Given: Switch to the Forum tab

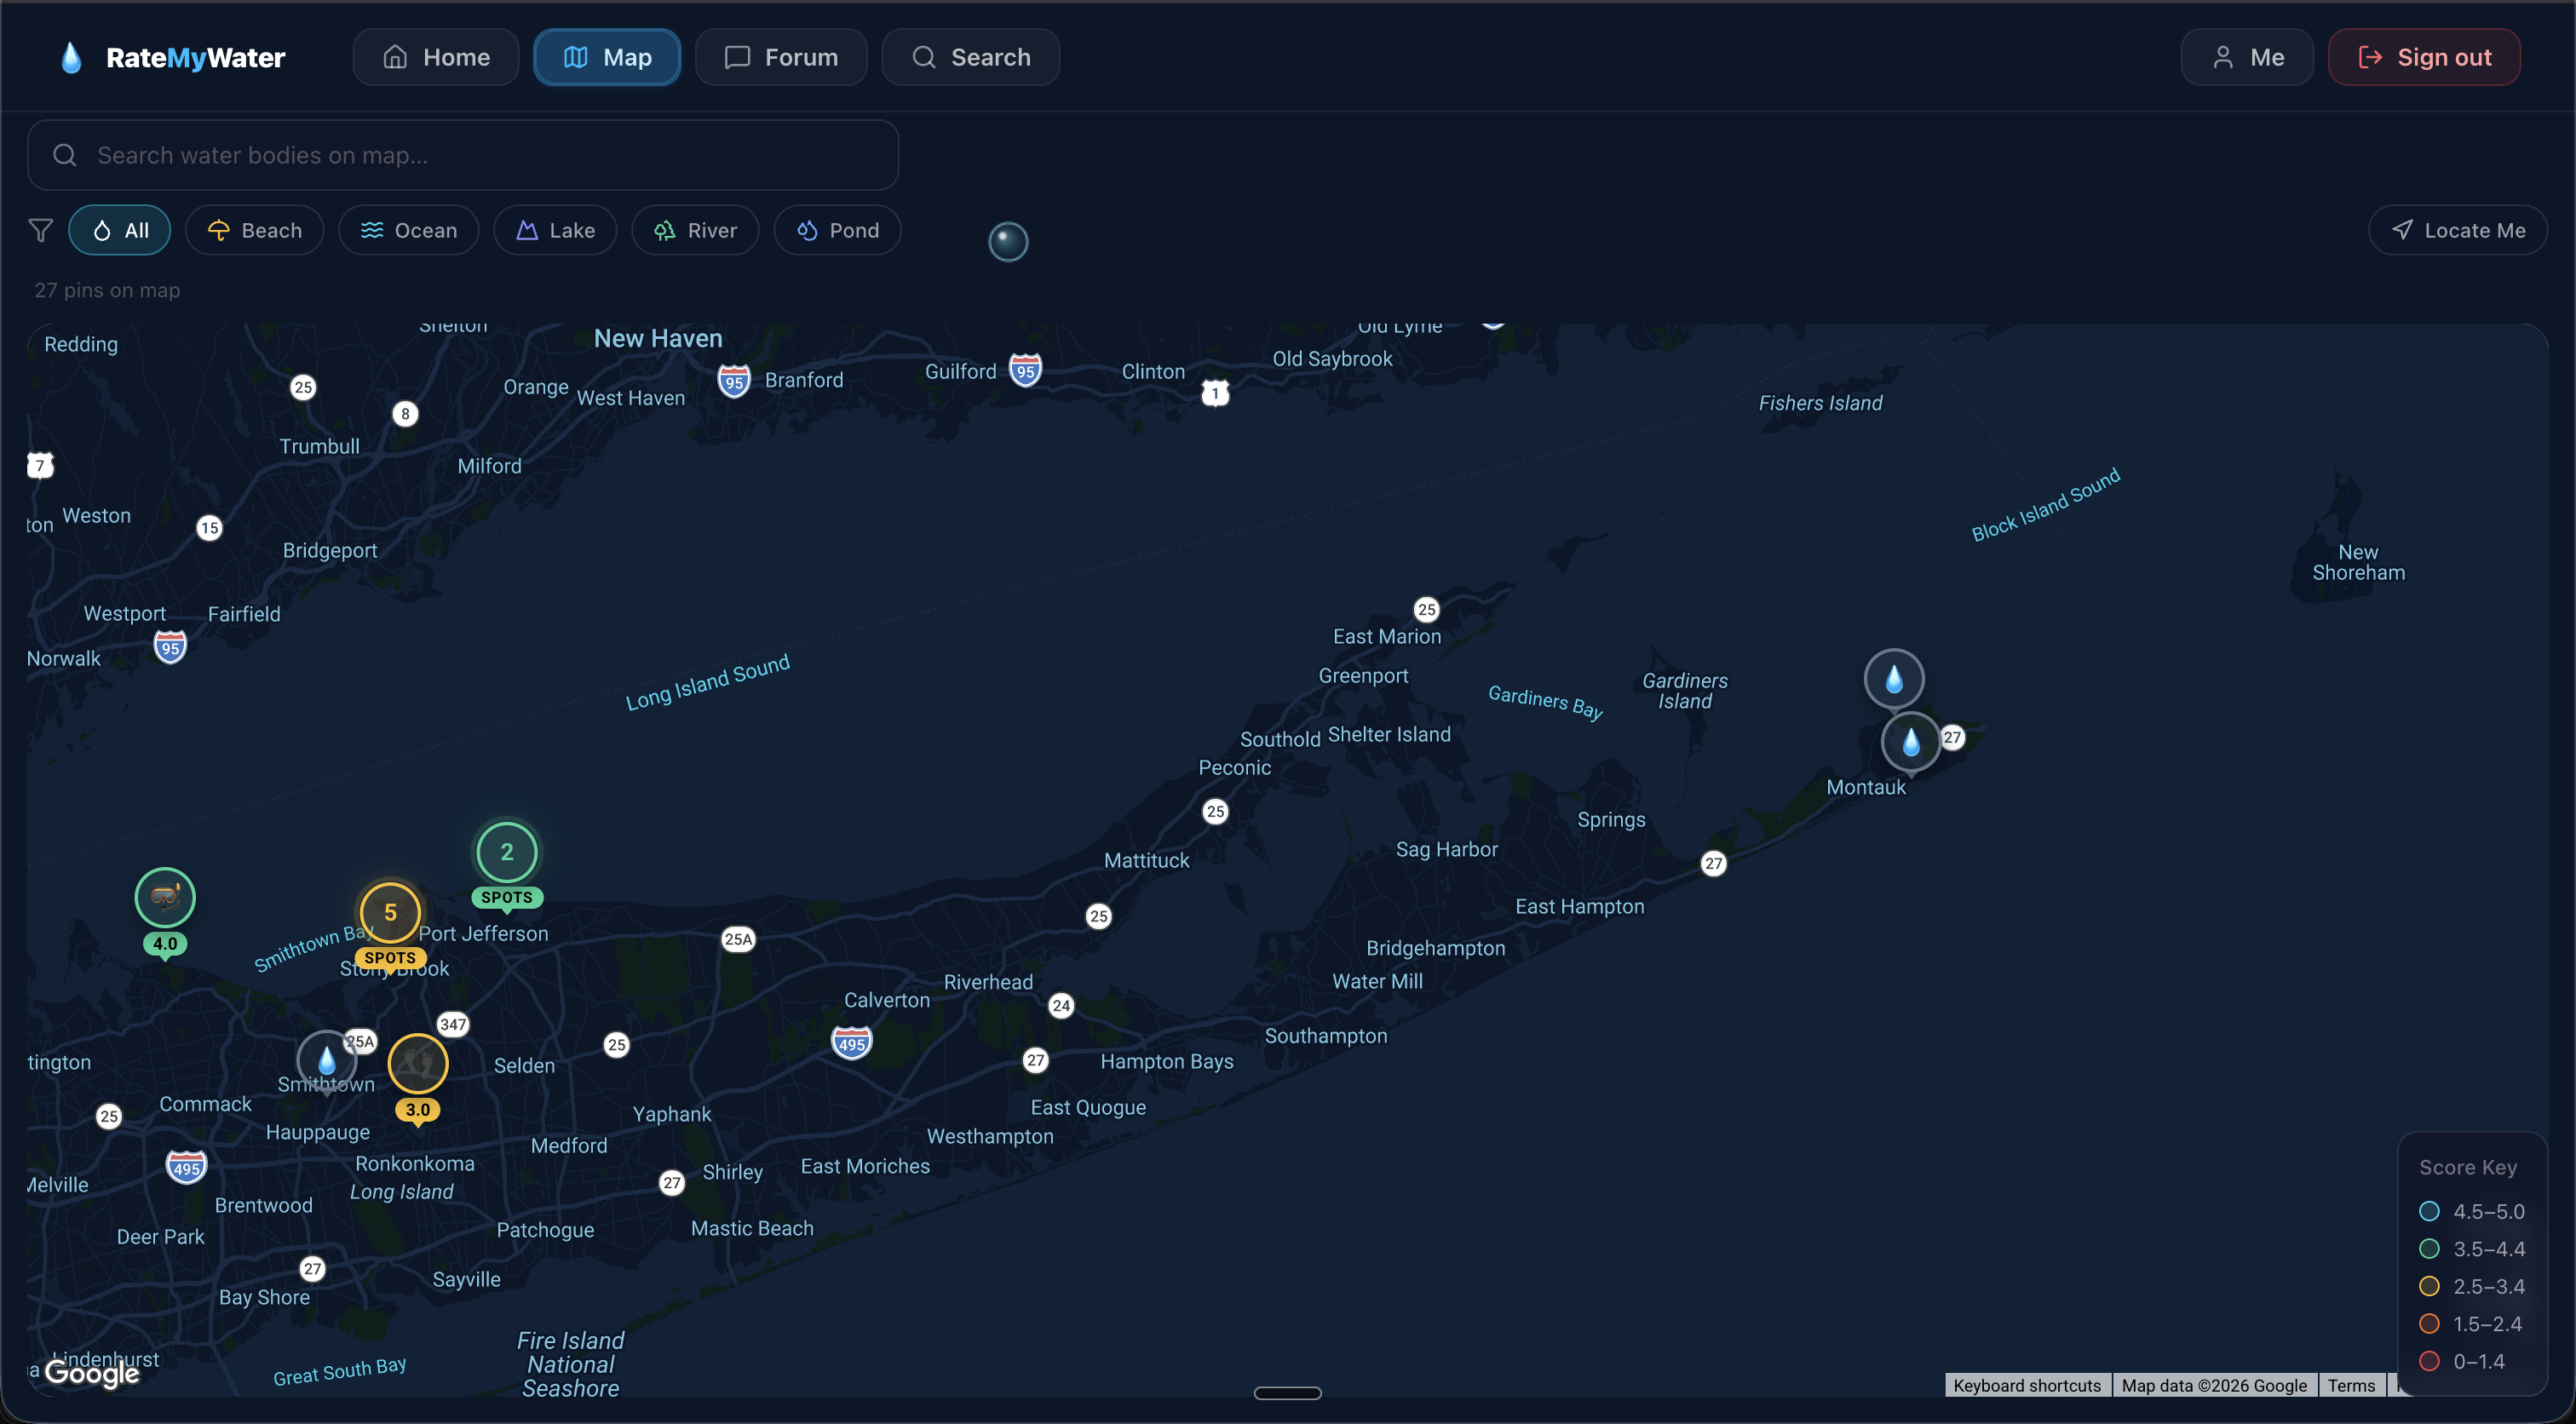Looking at the screenshot, I should (x=781, y=57).
